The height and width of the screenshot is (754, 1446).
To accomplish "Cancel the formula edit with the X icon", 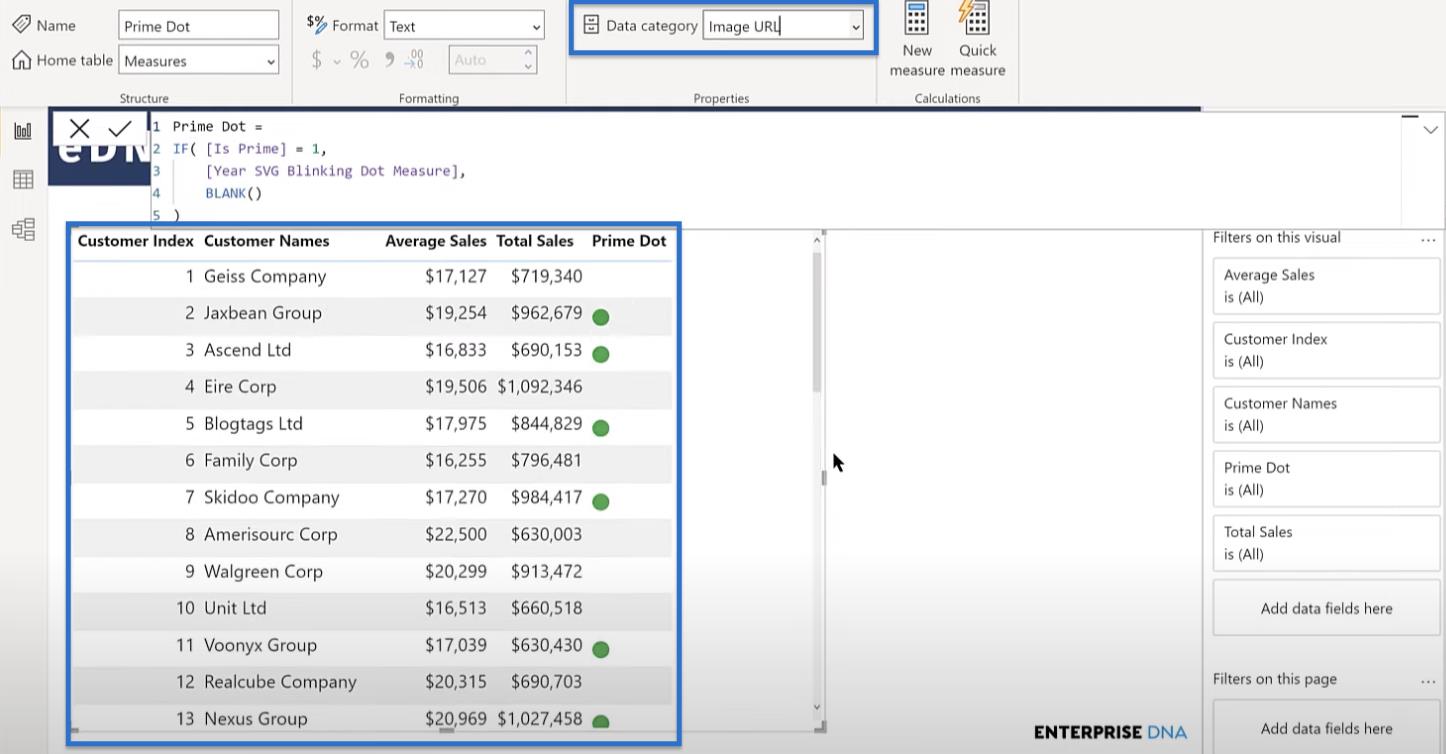I will (80, 128).
